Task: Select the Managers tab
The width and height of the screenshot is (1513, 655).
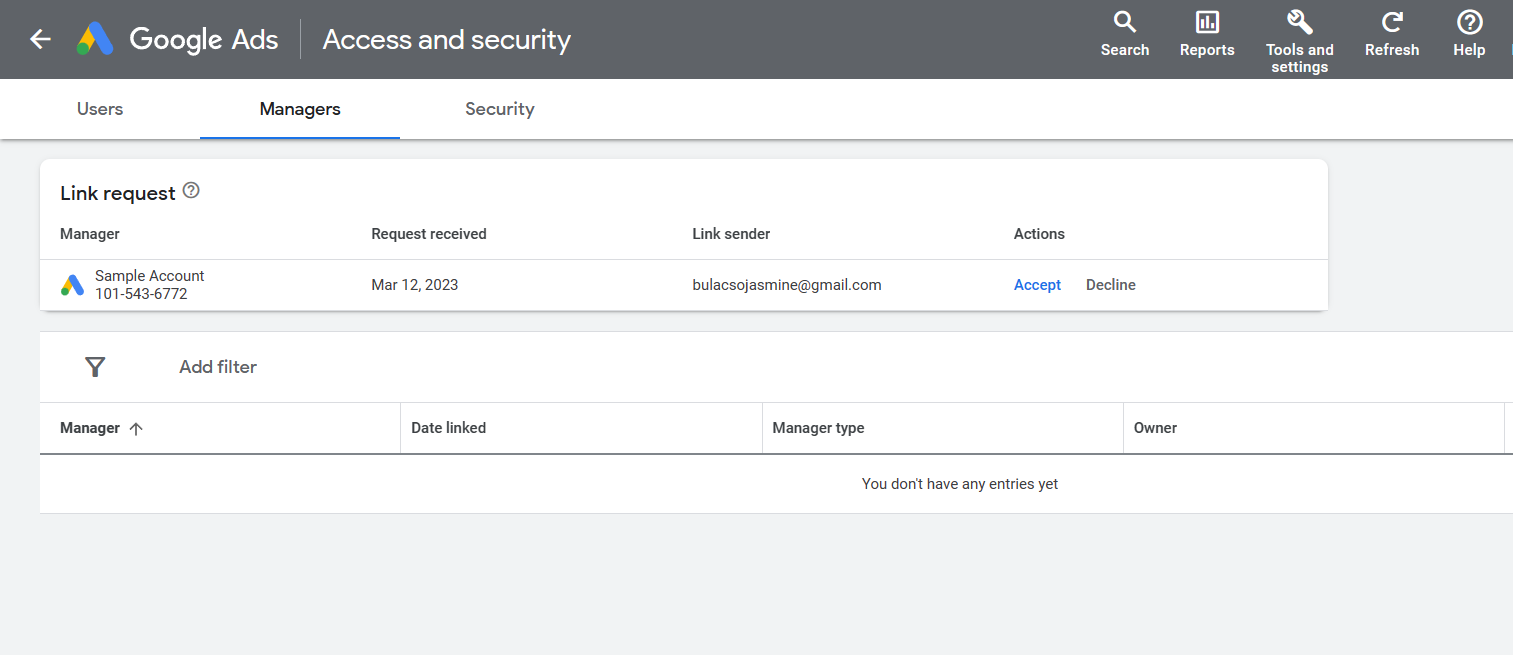Action: tap(300, 109)
